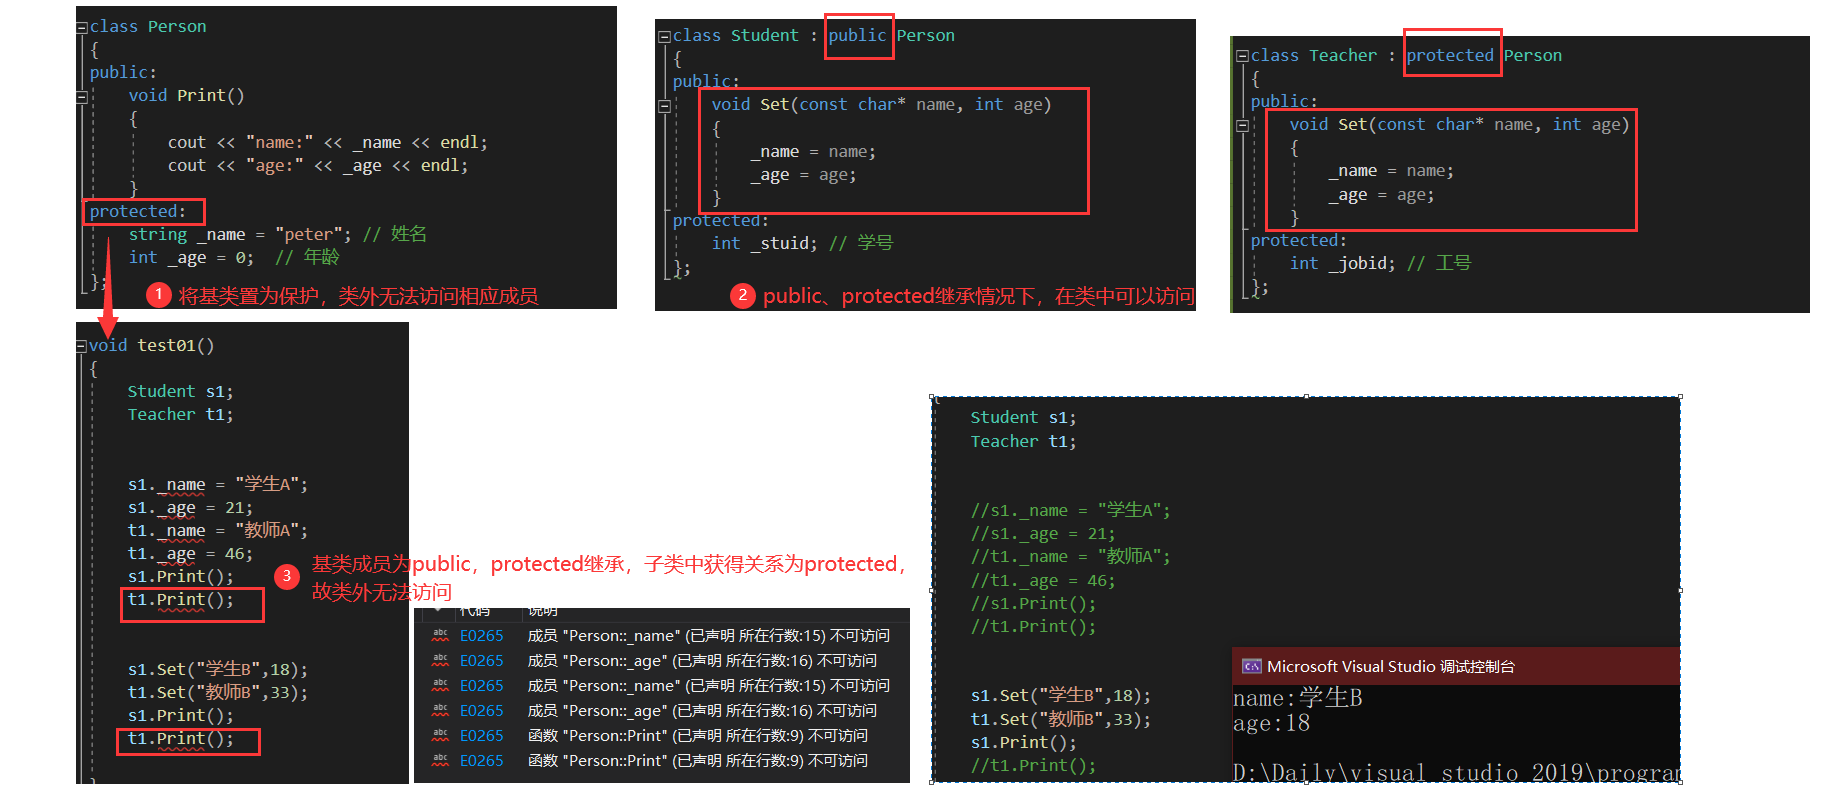
Task: Click the 'age:18' console output line
Action: 1271,723
